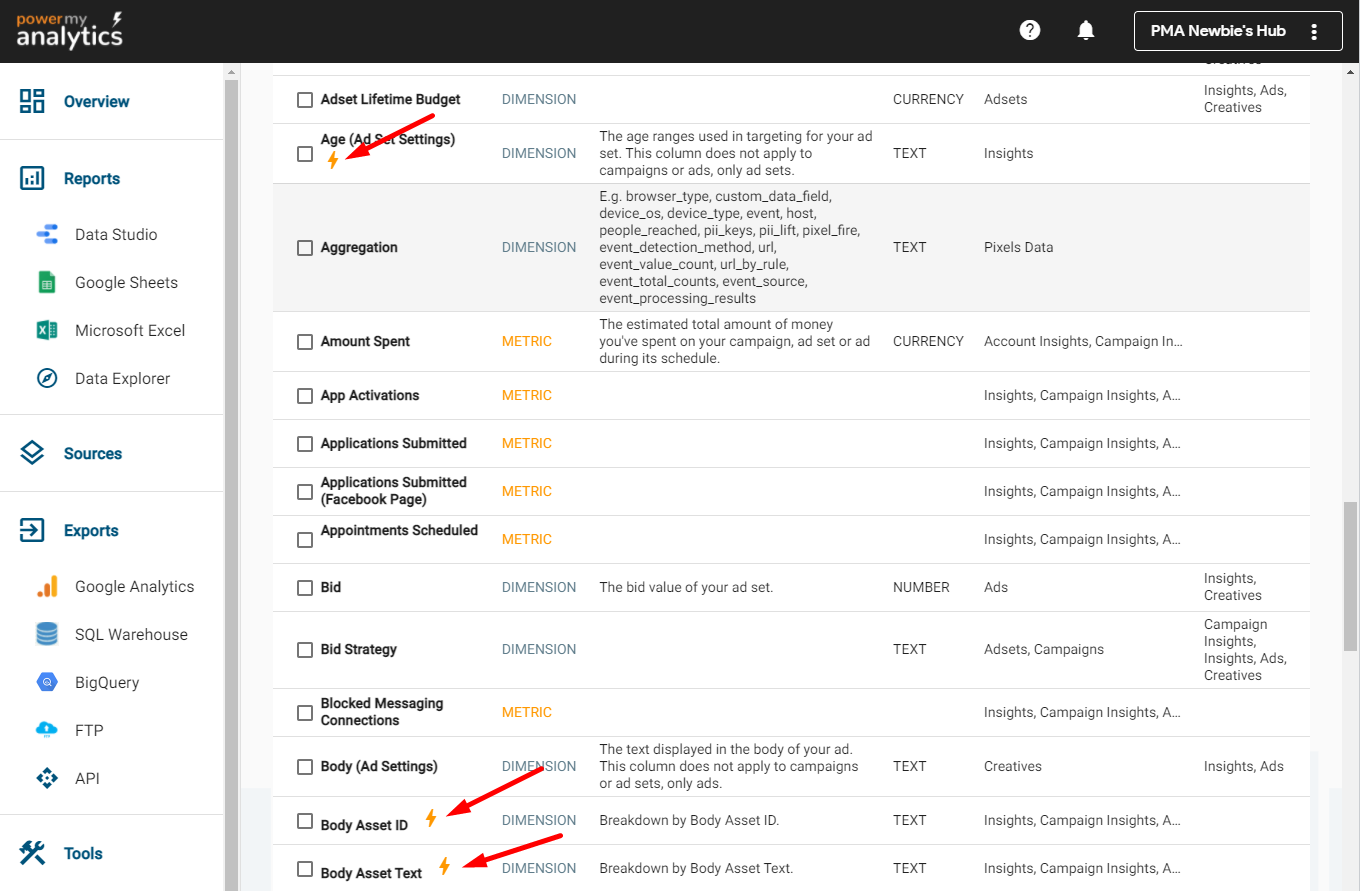Open the Google Analytics export link
The image size is (1360, 891).
coord(133,586)
